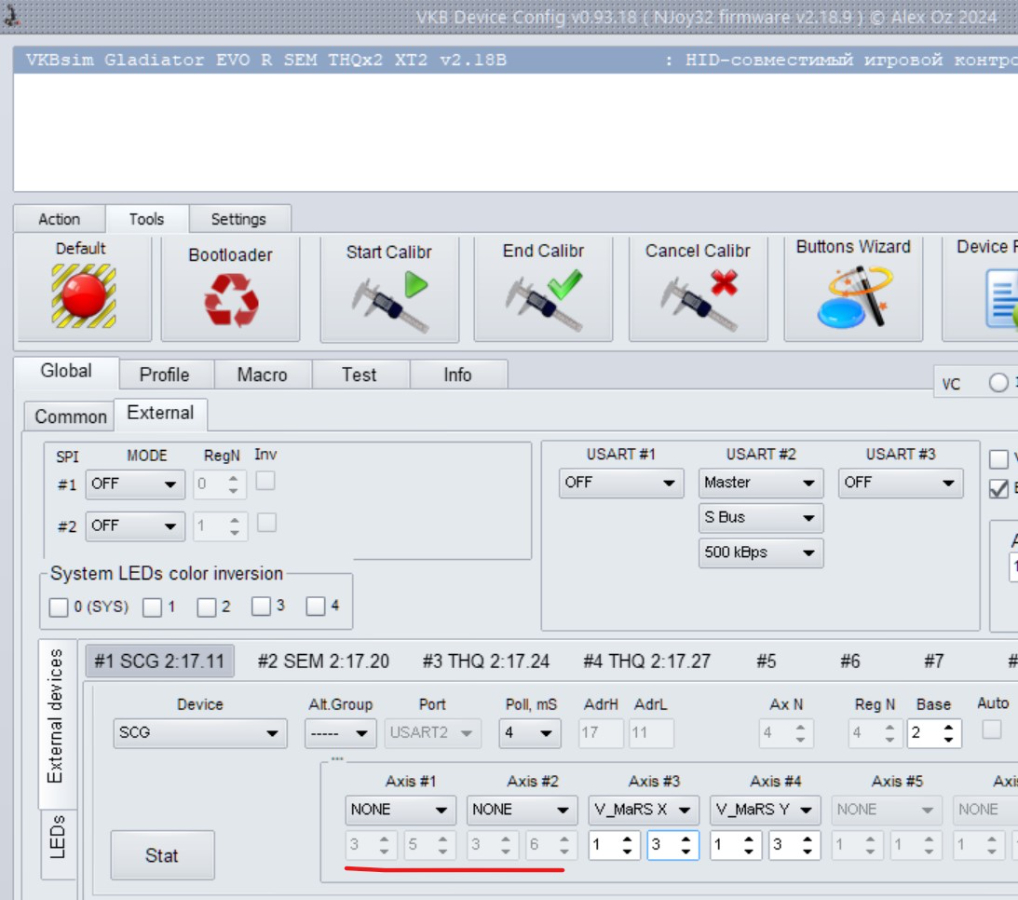Open Axis #2 NONE dropdown
The height and width of the screenshot is (900, 1018).
pyautogui.click(x=522, y=810)
